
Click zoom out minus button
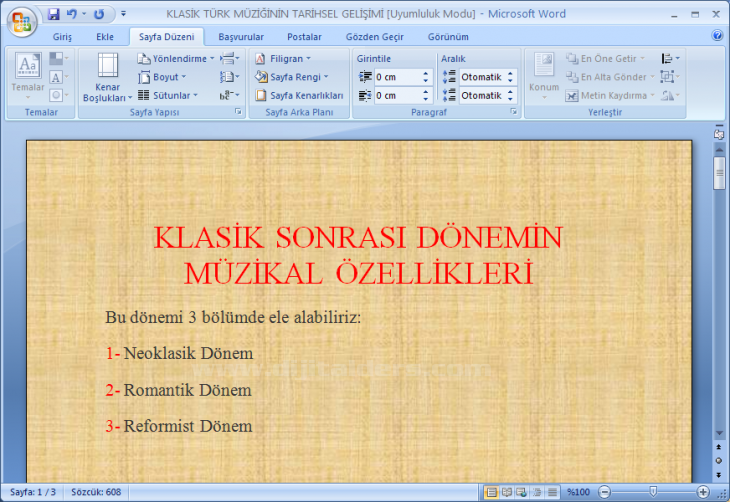click(604, 492)
